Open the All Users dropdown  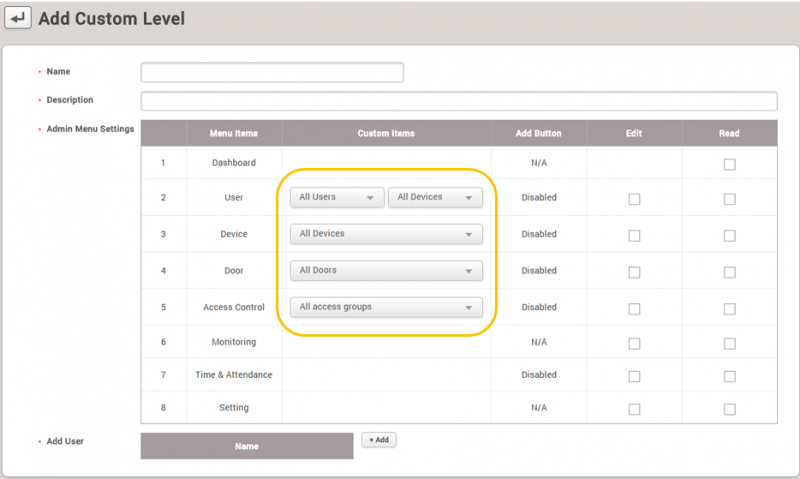click(336, 198)
